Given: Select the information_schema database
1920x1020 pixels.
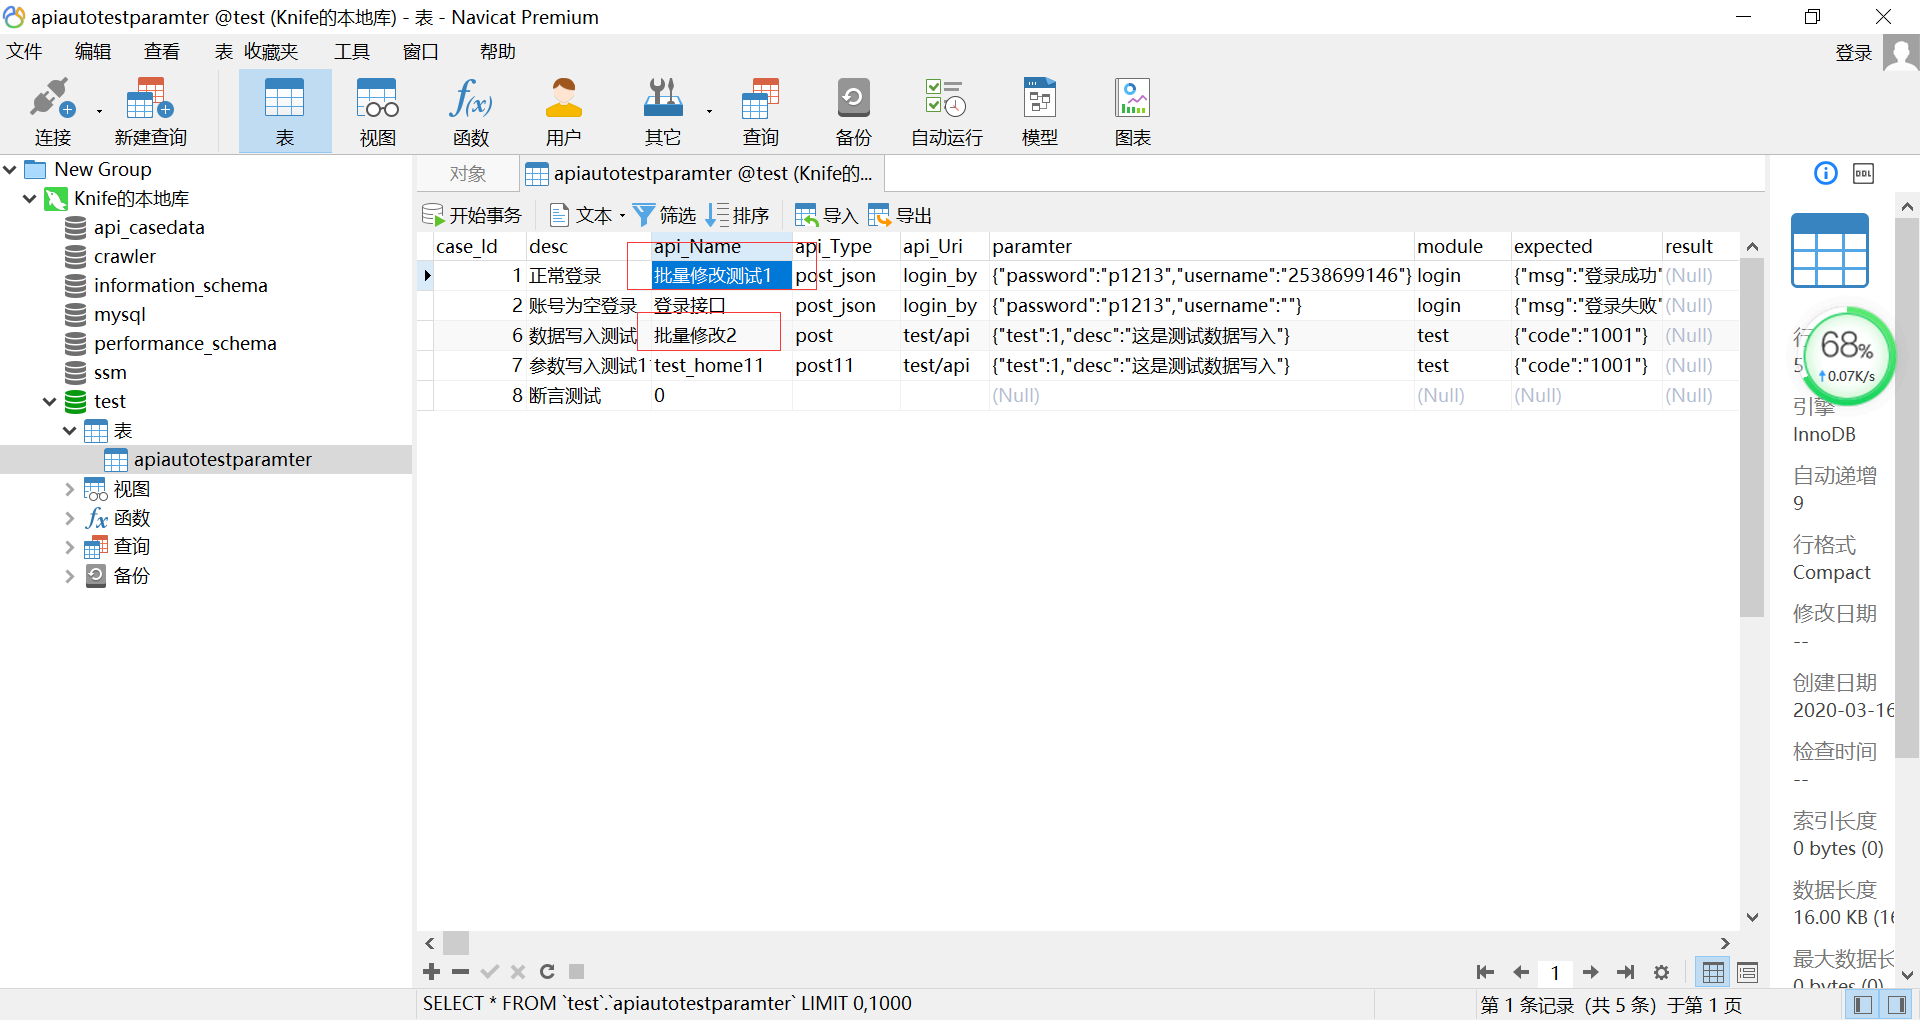Looking at the screenshot, I should pos(181,285).
